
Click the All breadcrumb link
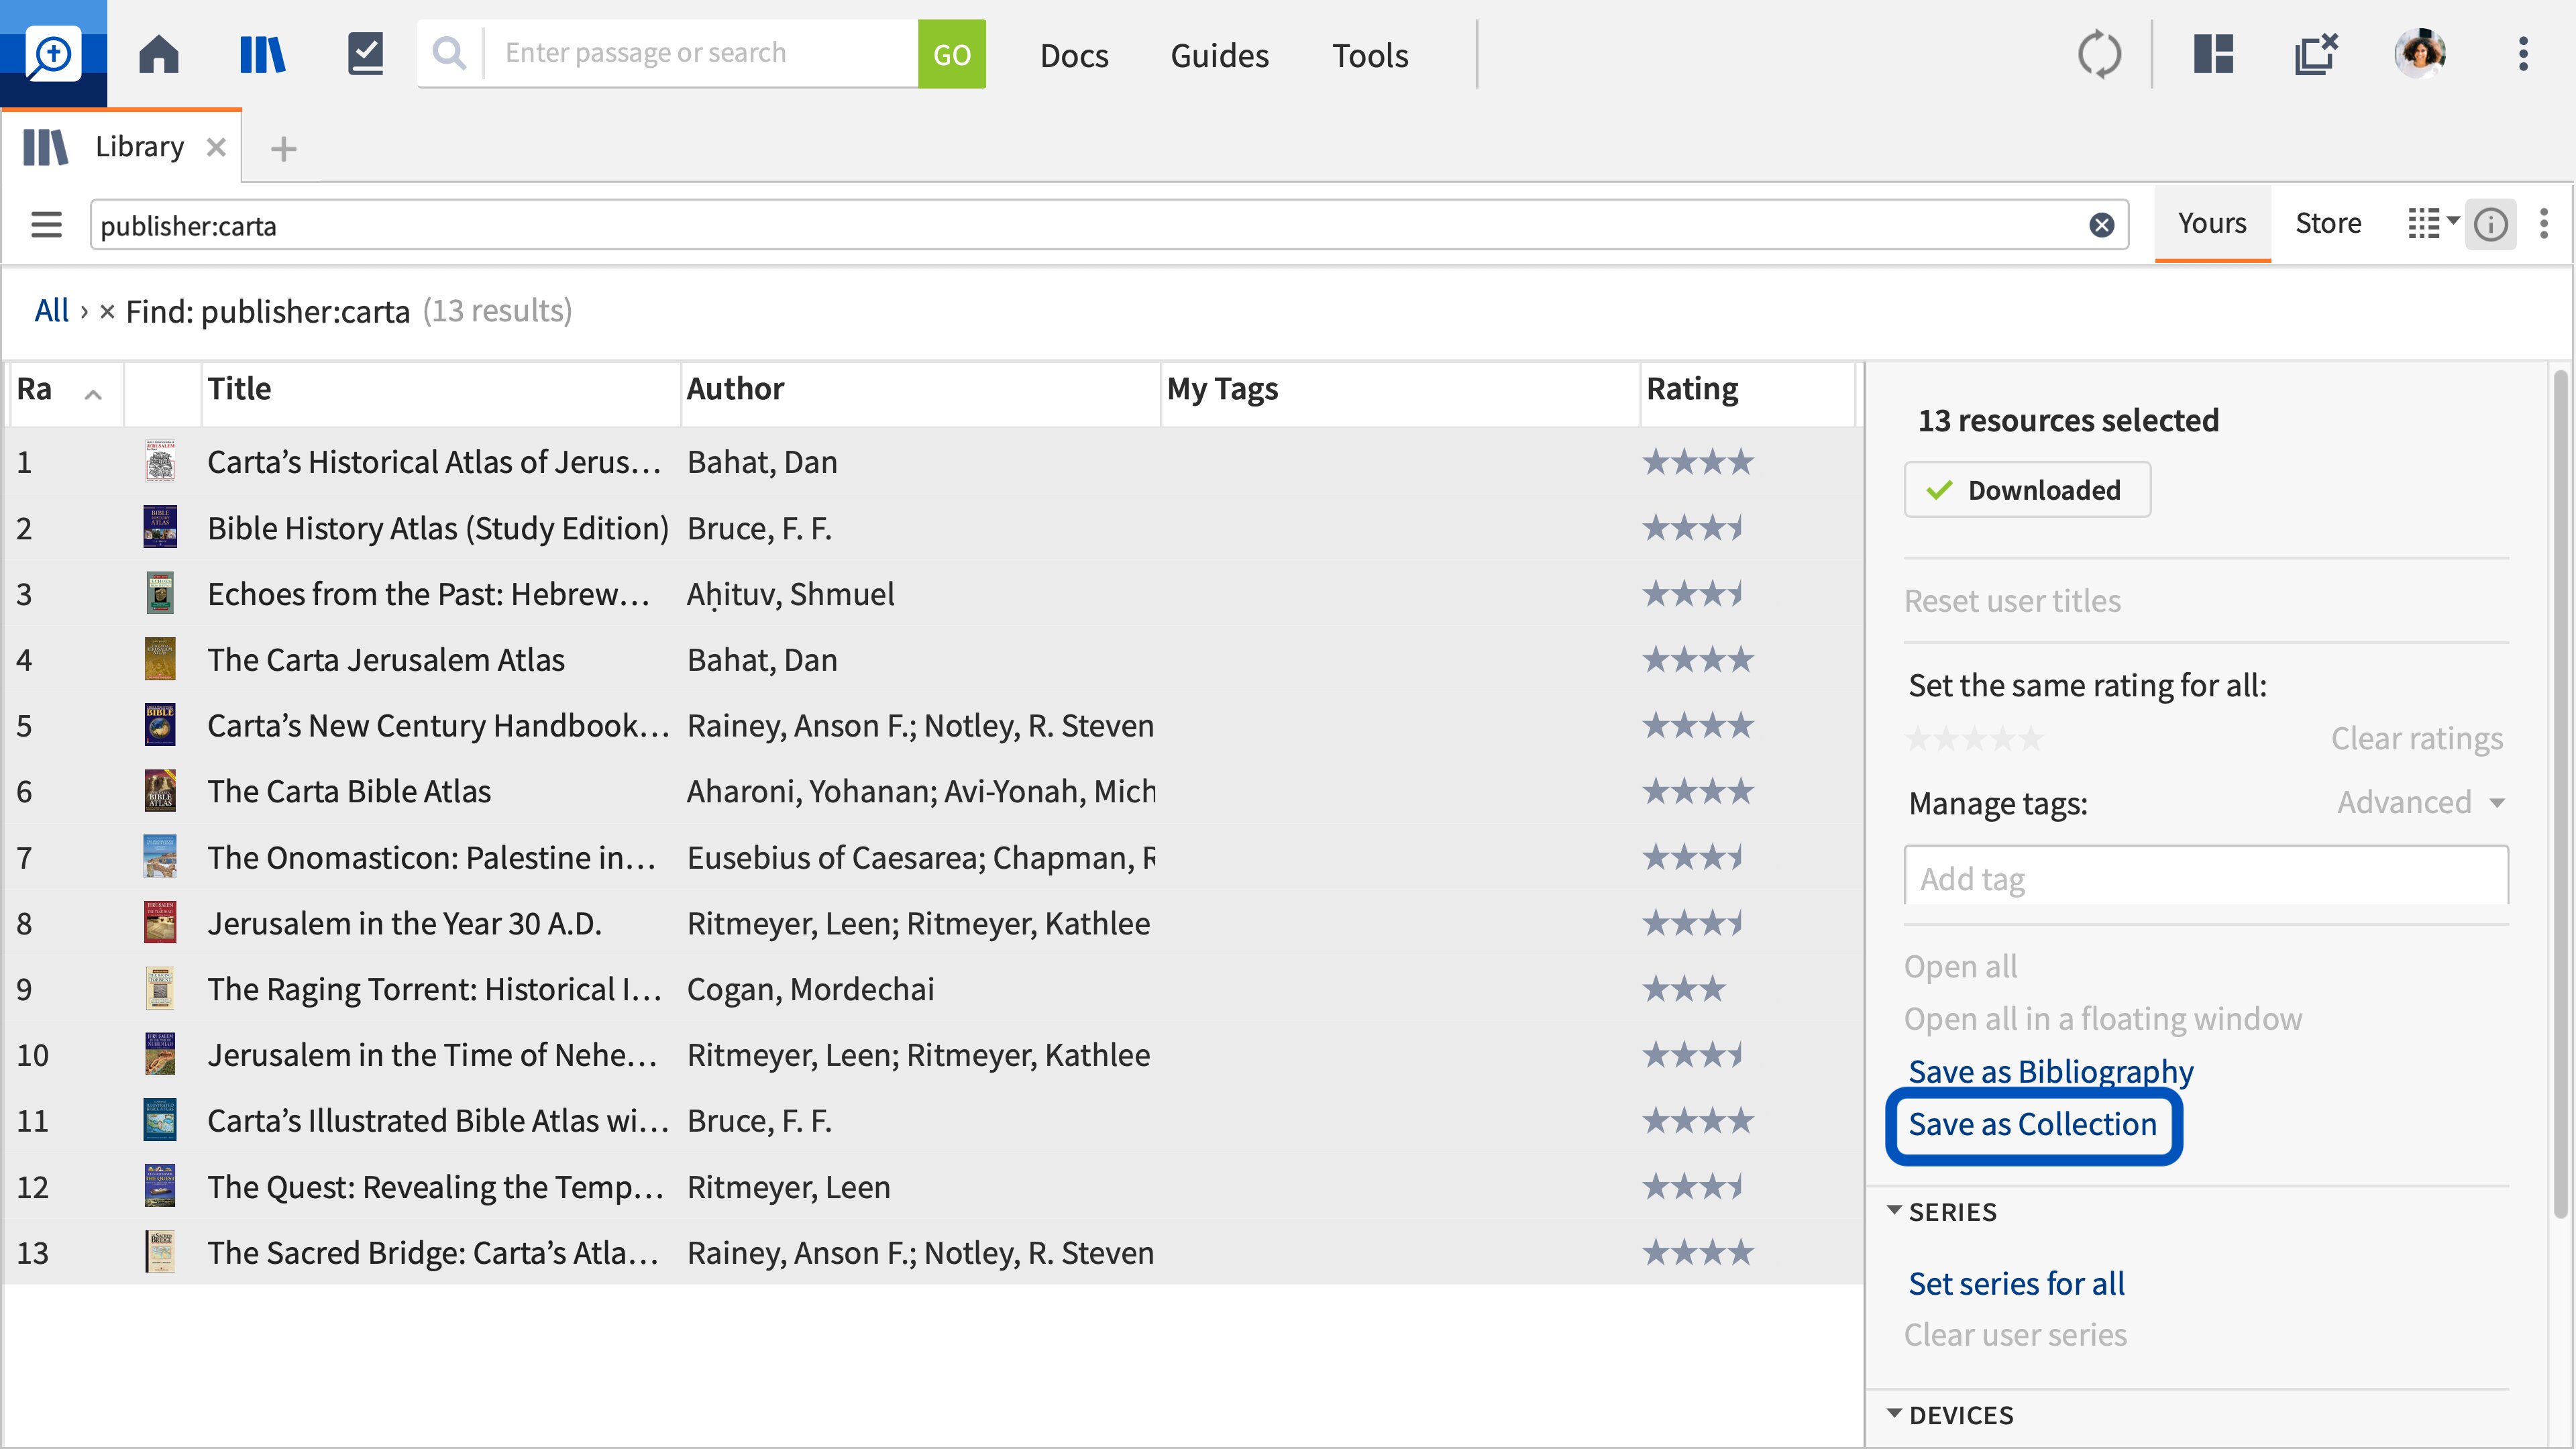pos(52,311)
